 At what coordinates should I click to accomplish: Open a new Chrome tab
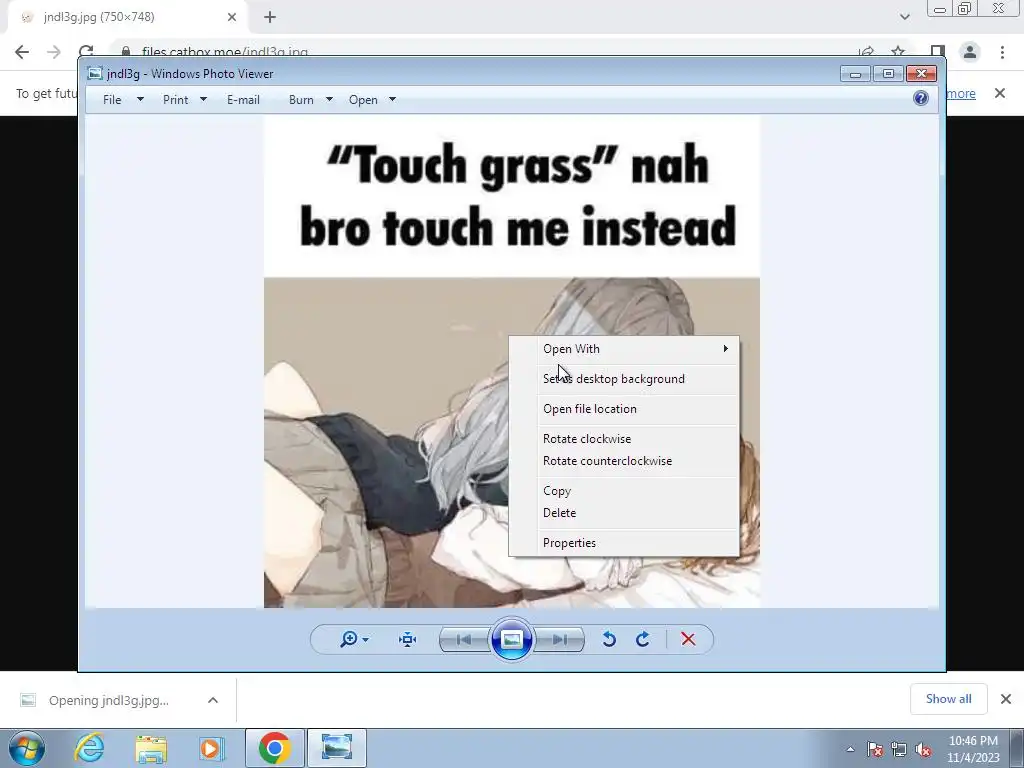click(270, 18)
